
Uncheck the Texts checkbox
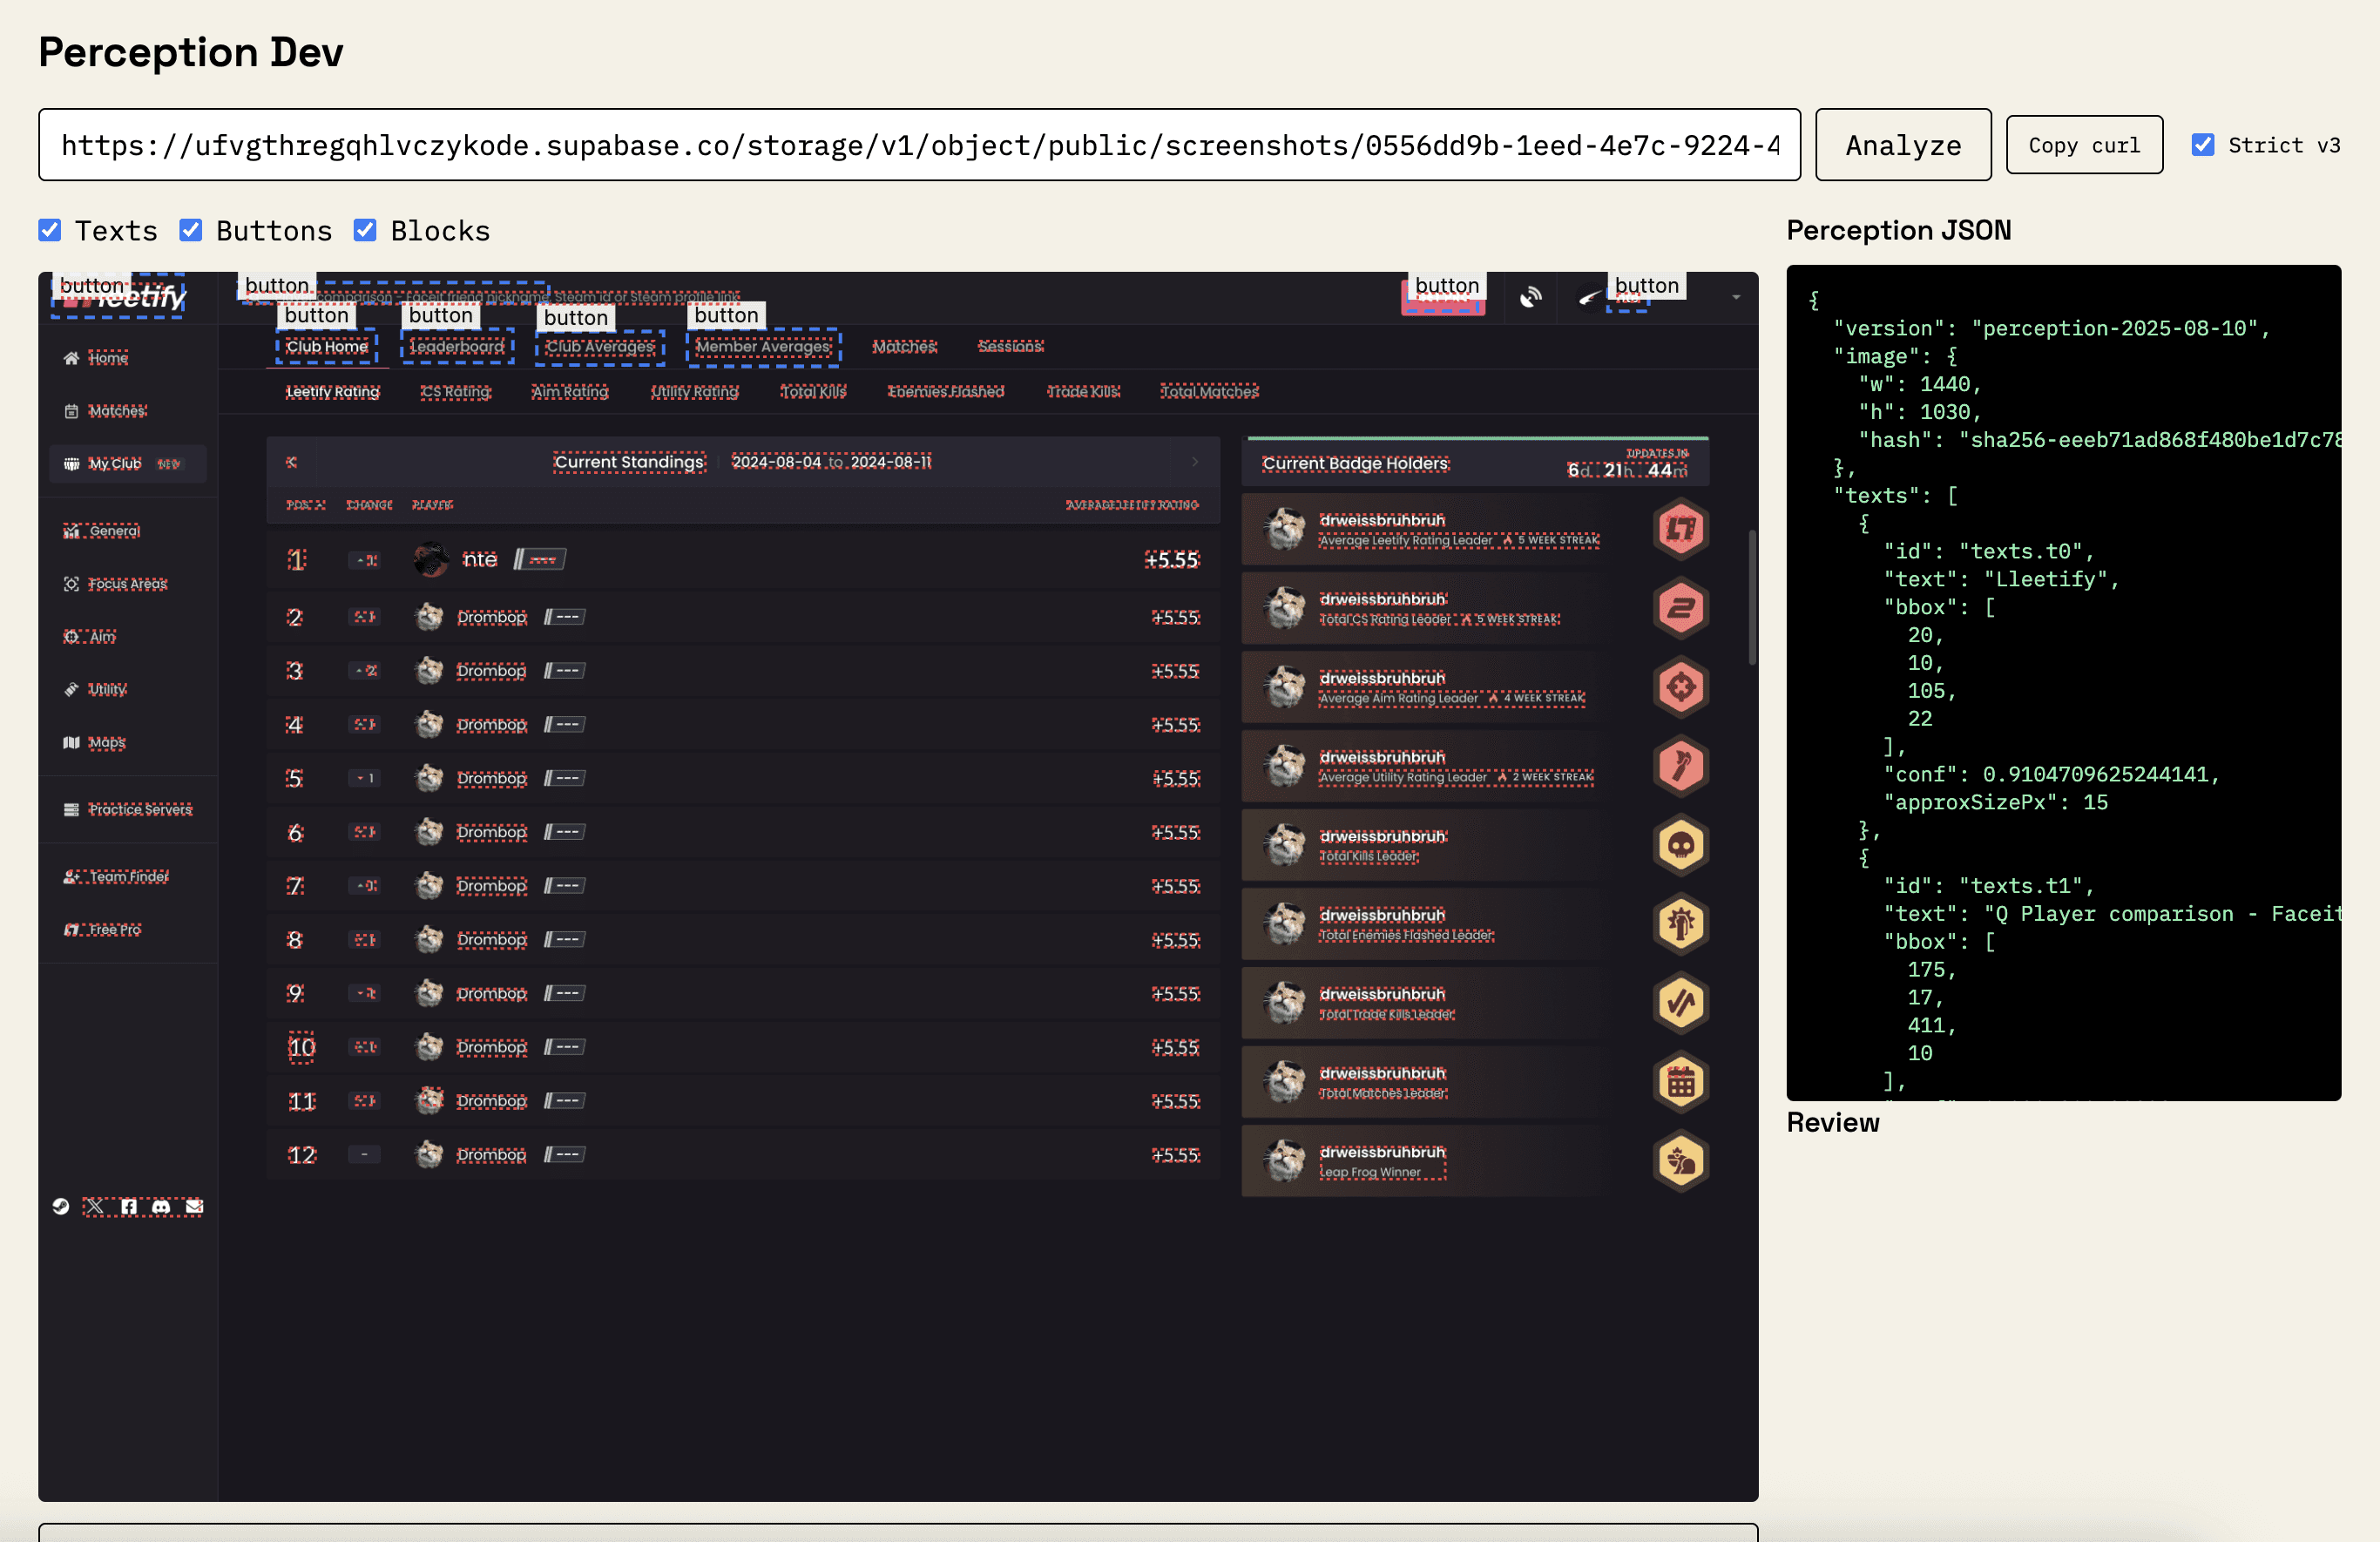pos(50,230)
